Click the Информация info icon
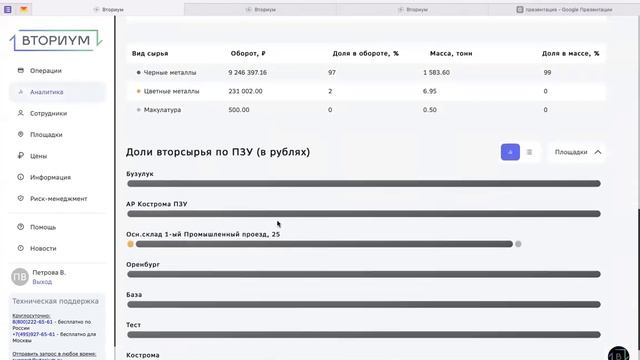640x360 pixels. 20,177
